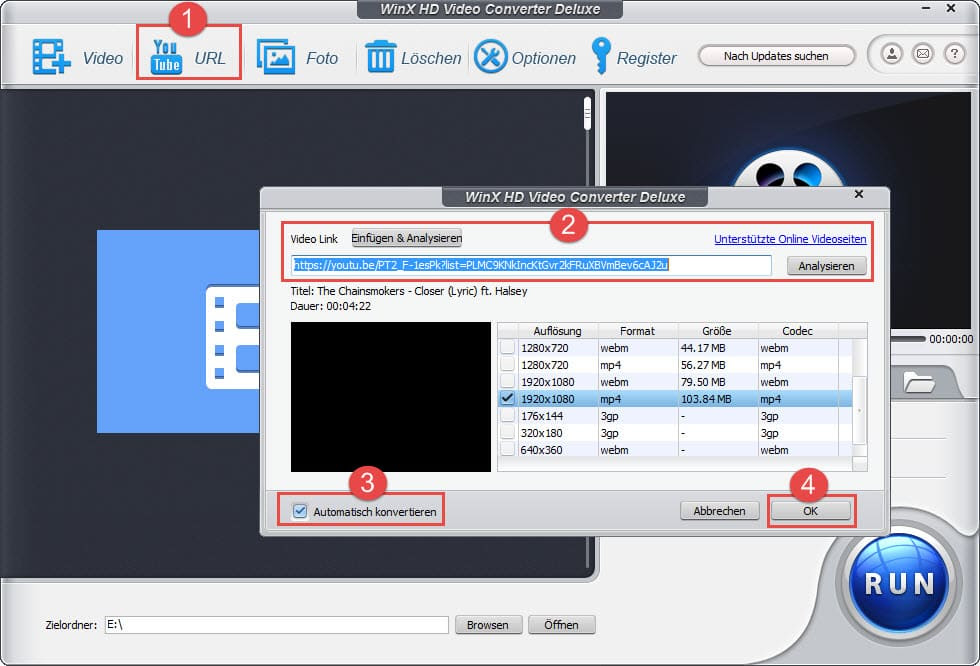Click the Codec column header

[798, 331]
